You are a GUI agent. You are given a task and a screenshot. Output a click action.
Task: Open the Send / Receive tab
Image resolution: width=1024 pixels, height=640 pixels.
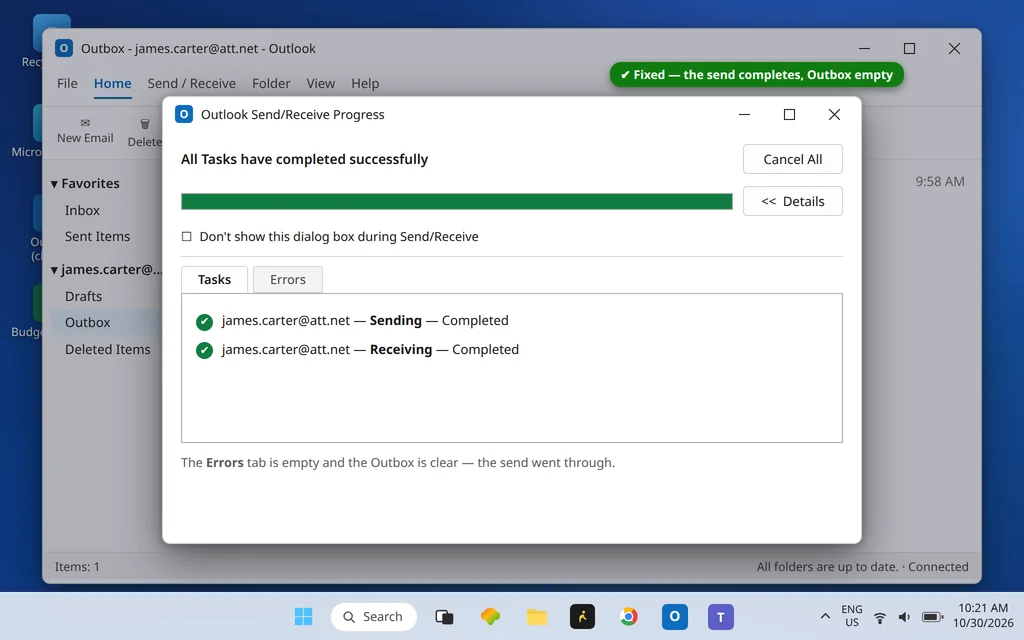click(x=191, y=84)
